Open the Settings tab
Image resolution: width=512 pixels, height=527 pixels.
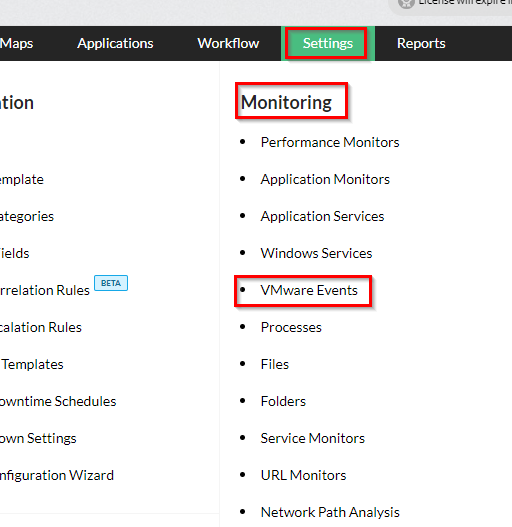[x=328, y=43]
